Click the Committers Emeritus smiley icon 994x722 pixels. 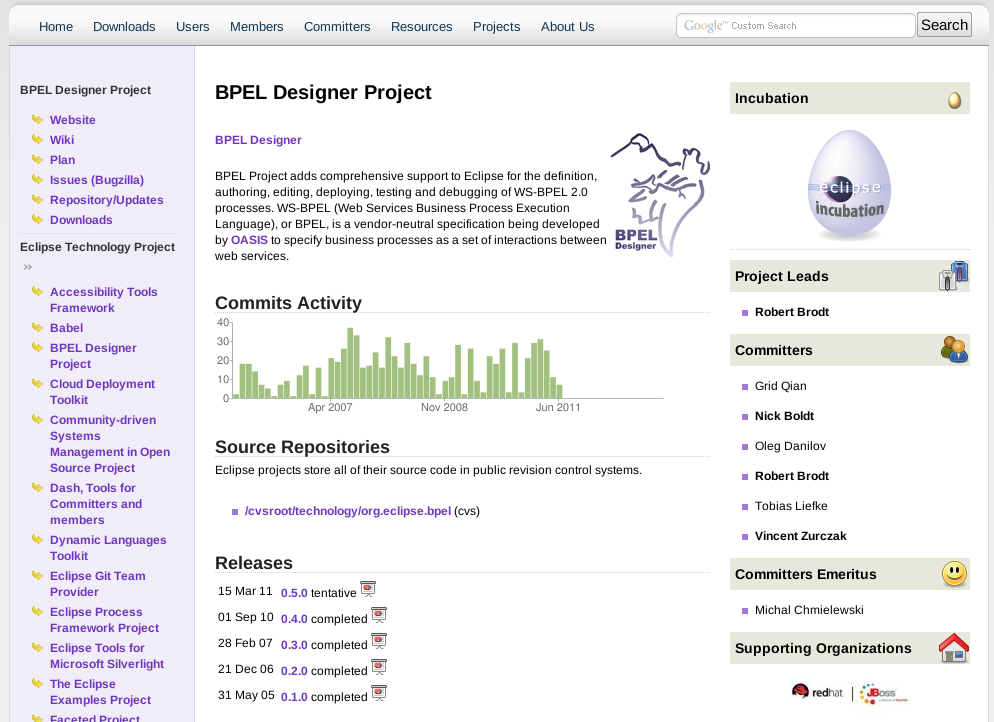coord(954,574)
